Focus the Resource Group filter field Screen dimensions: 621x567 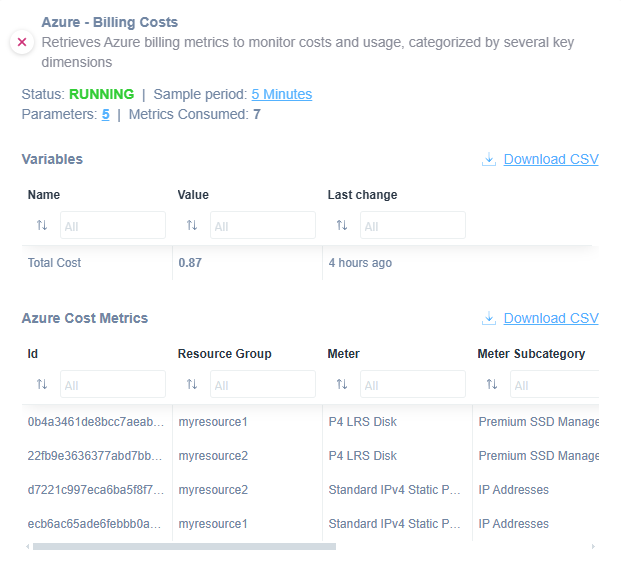coord(263,384)
